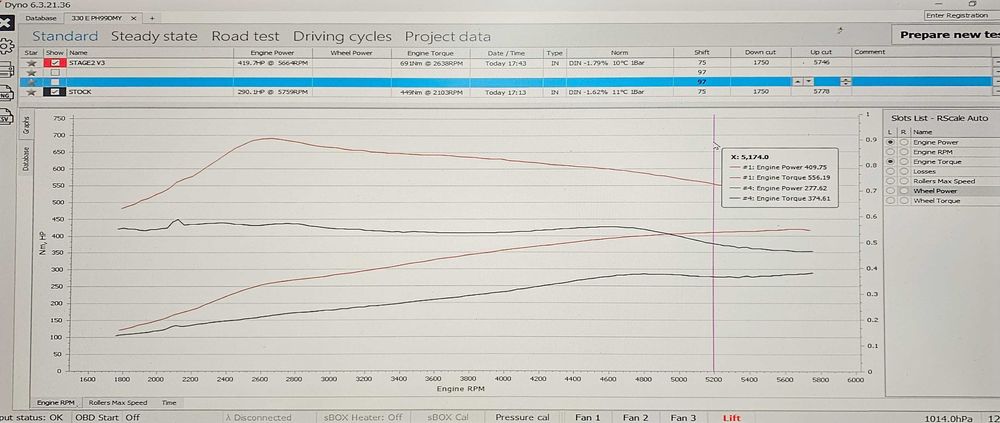This screenshot has width=1000, height=423.
Task: Toggle Fan 1 in status bar
Action: (x=588, y=417)
